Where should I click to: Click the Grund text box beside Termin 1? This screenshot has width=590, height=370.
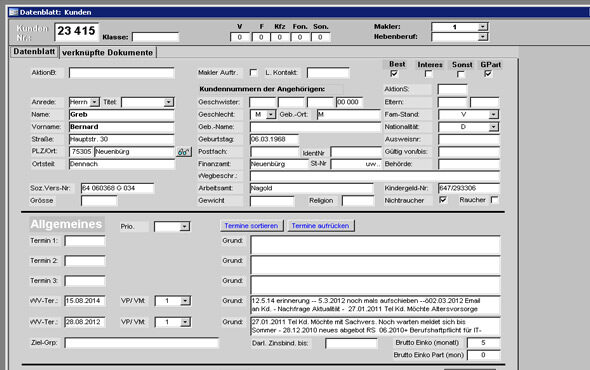(375, 245)
